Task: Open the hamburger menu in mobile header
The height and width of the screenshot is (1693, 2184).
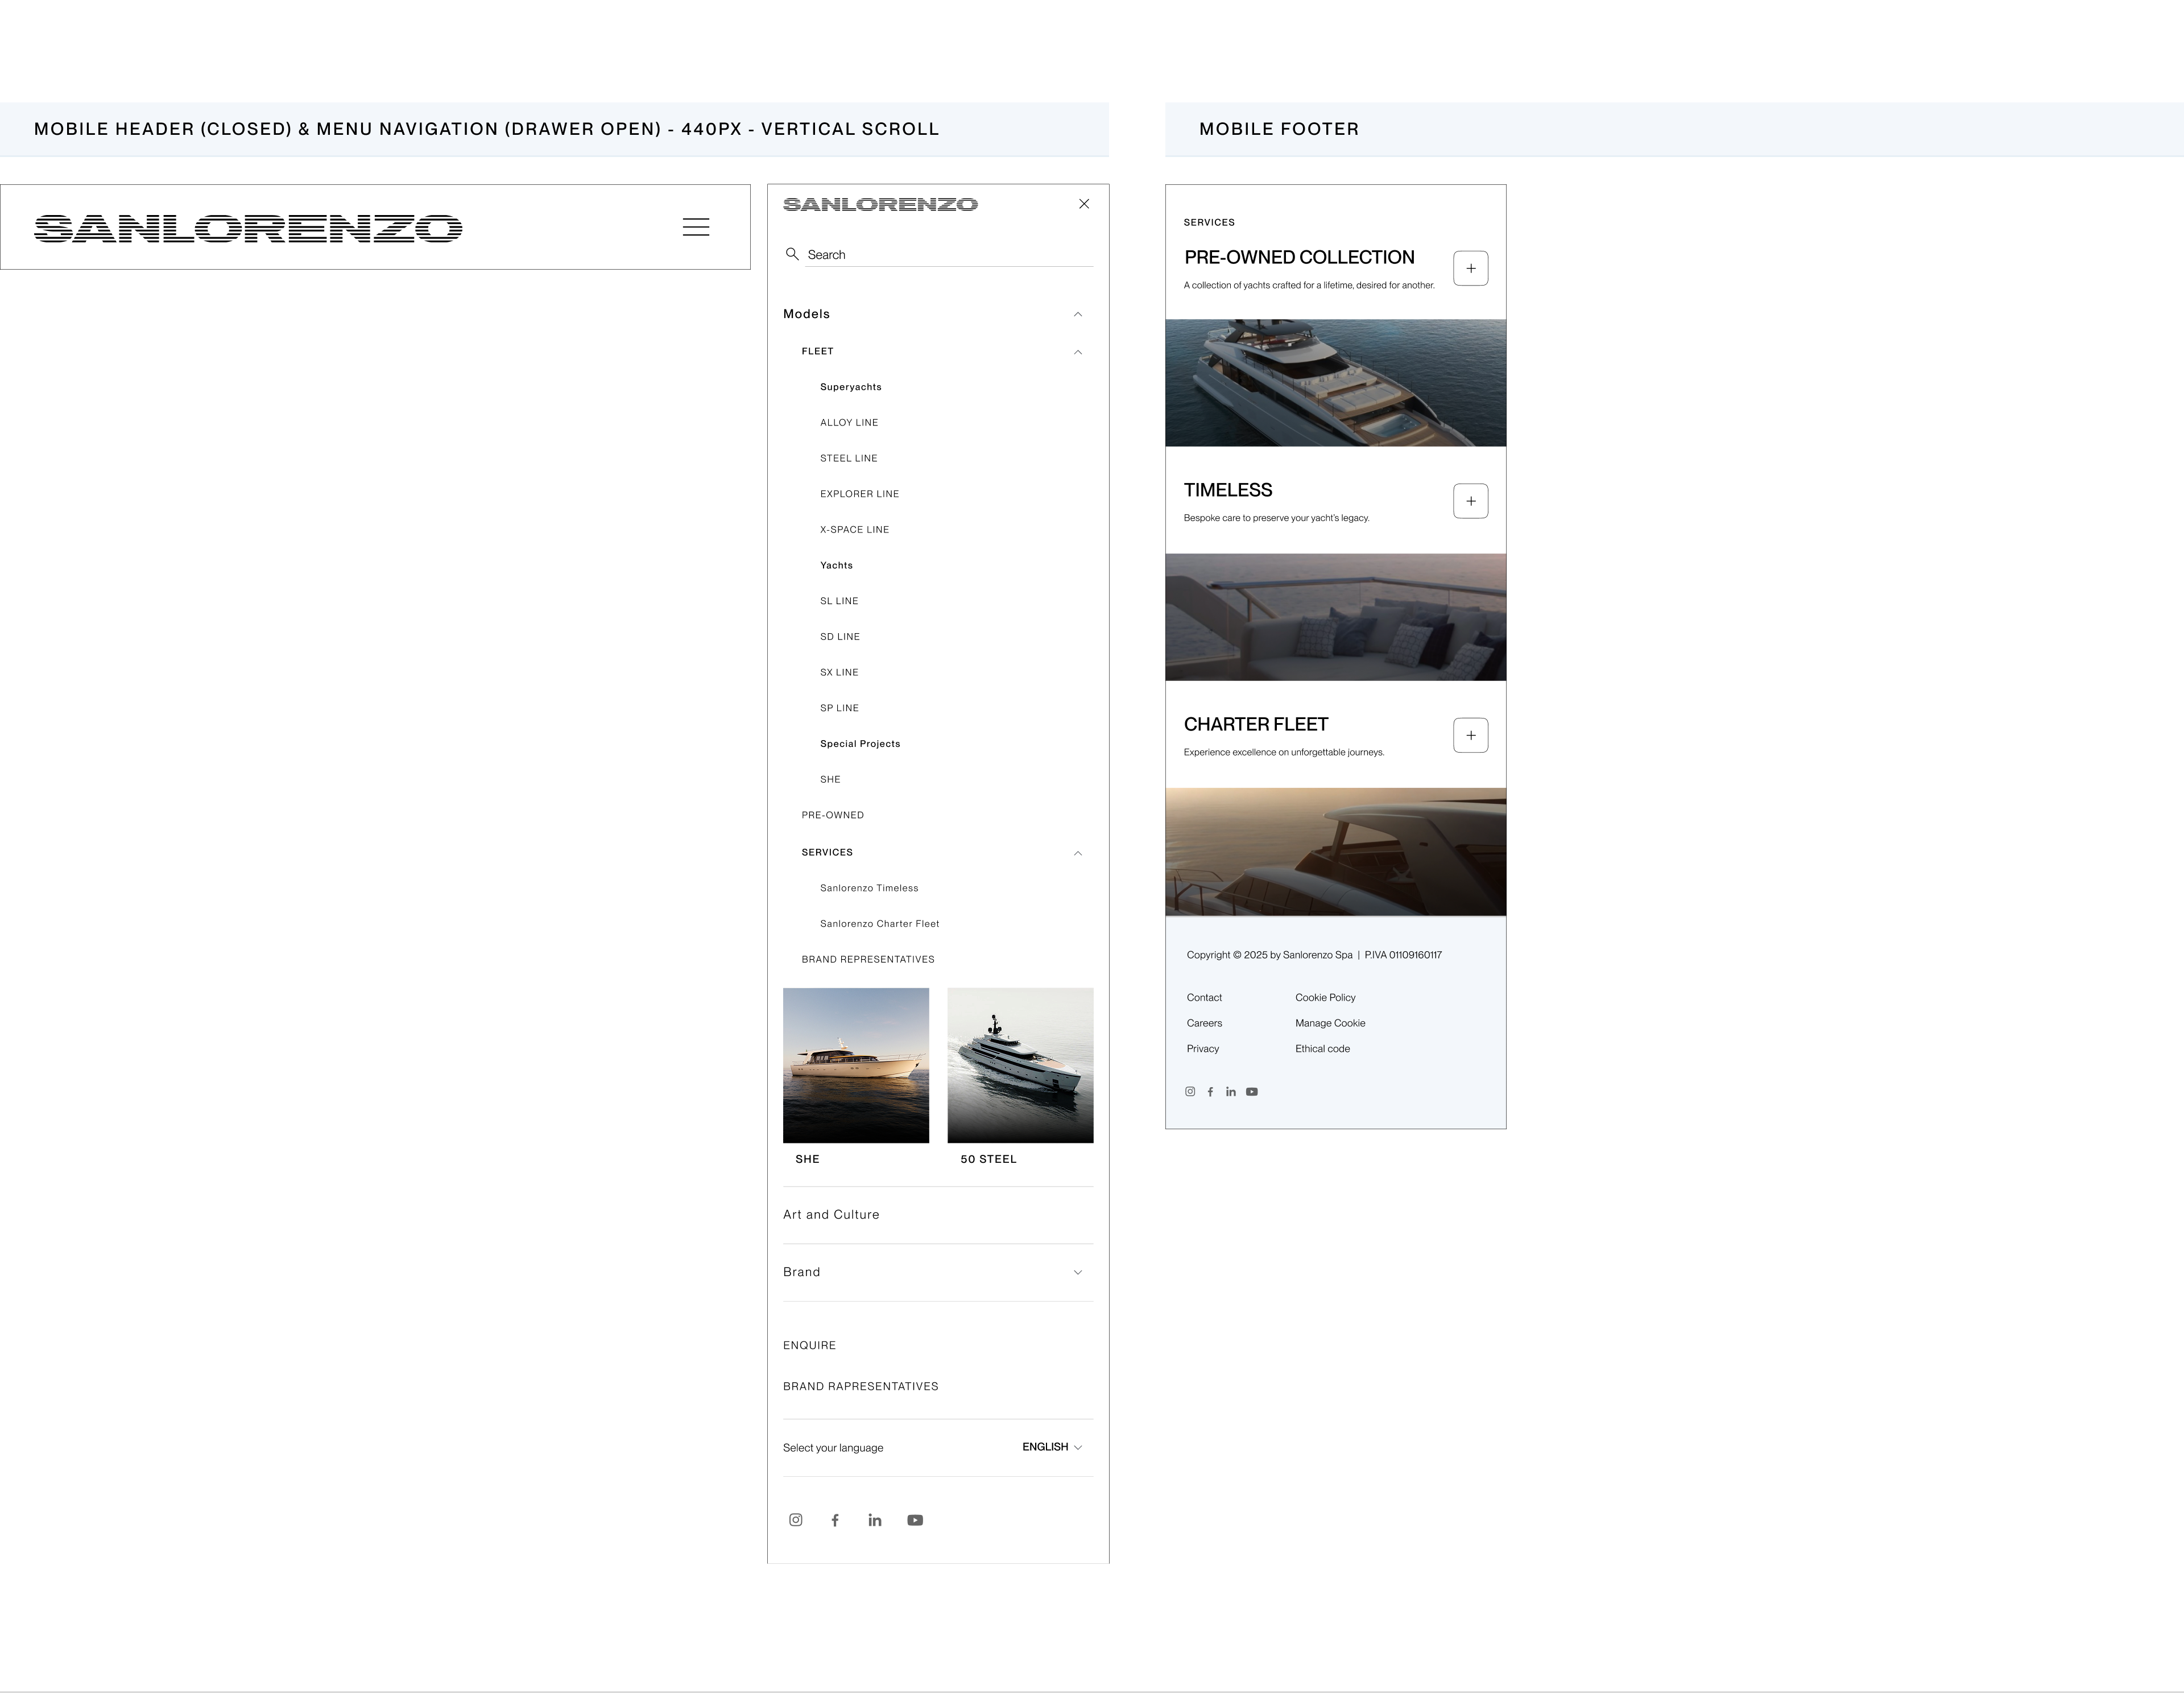Action: (696, 227)
